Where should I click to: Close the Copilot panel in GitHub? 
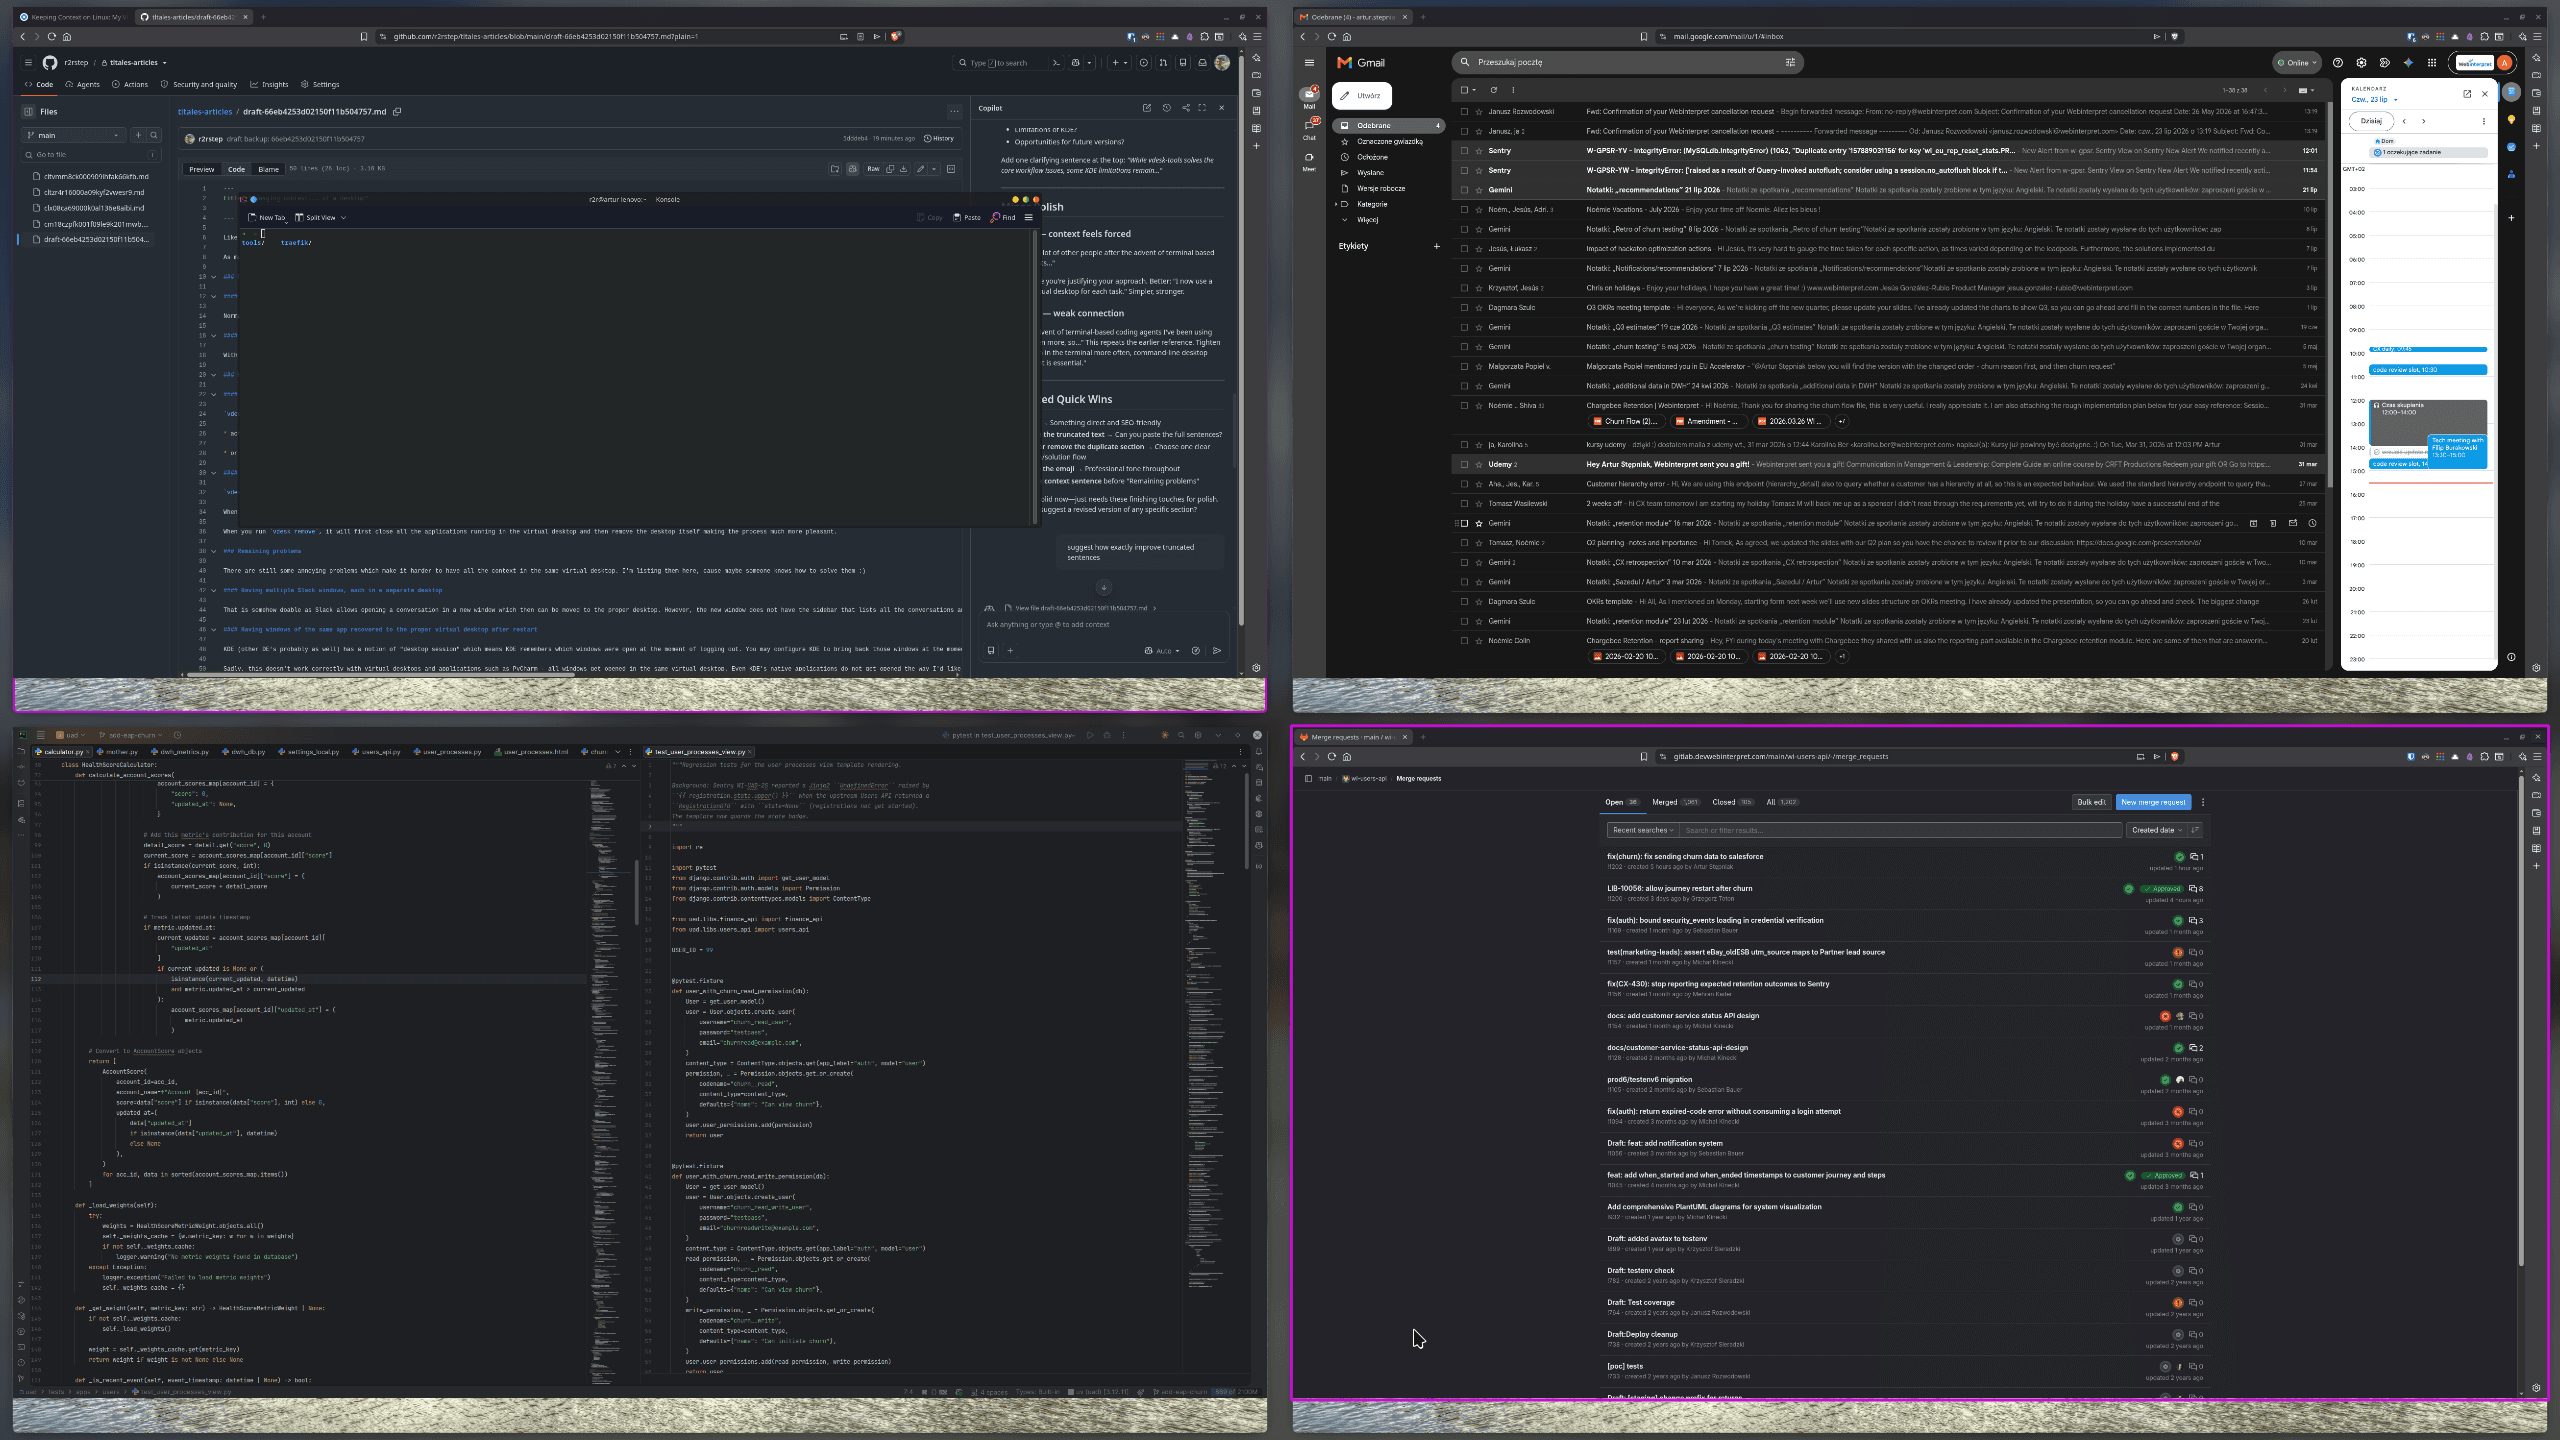coord(1221,108)
